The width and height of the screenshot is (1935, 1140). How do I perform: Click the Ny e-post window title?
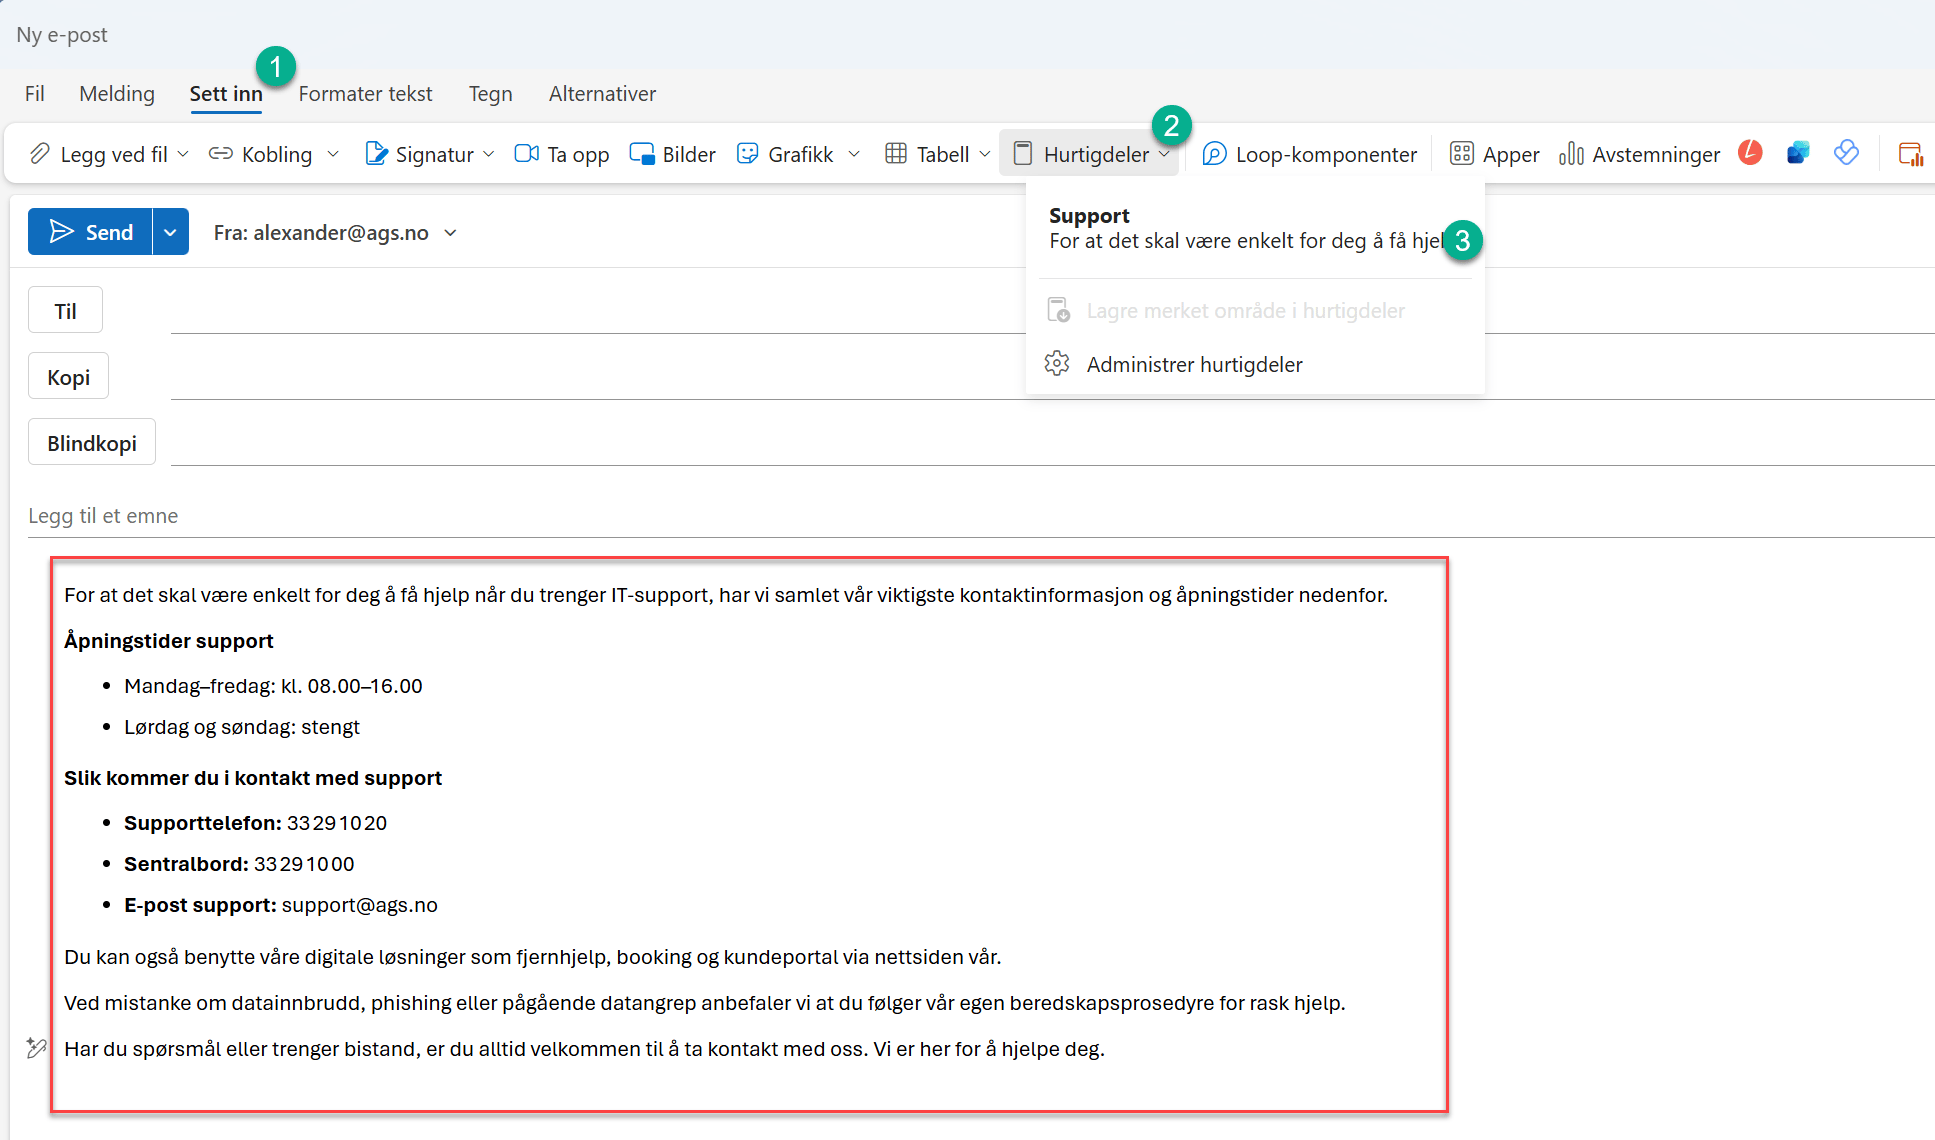tap(62, 35)
